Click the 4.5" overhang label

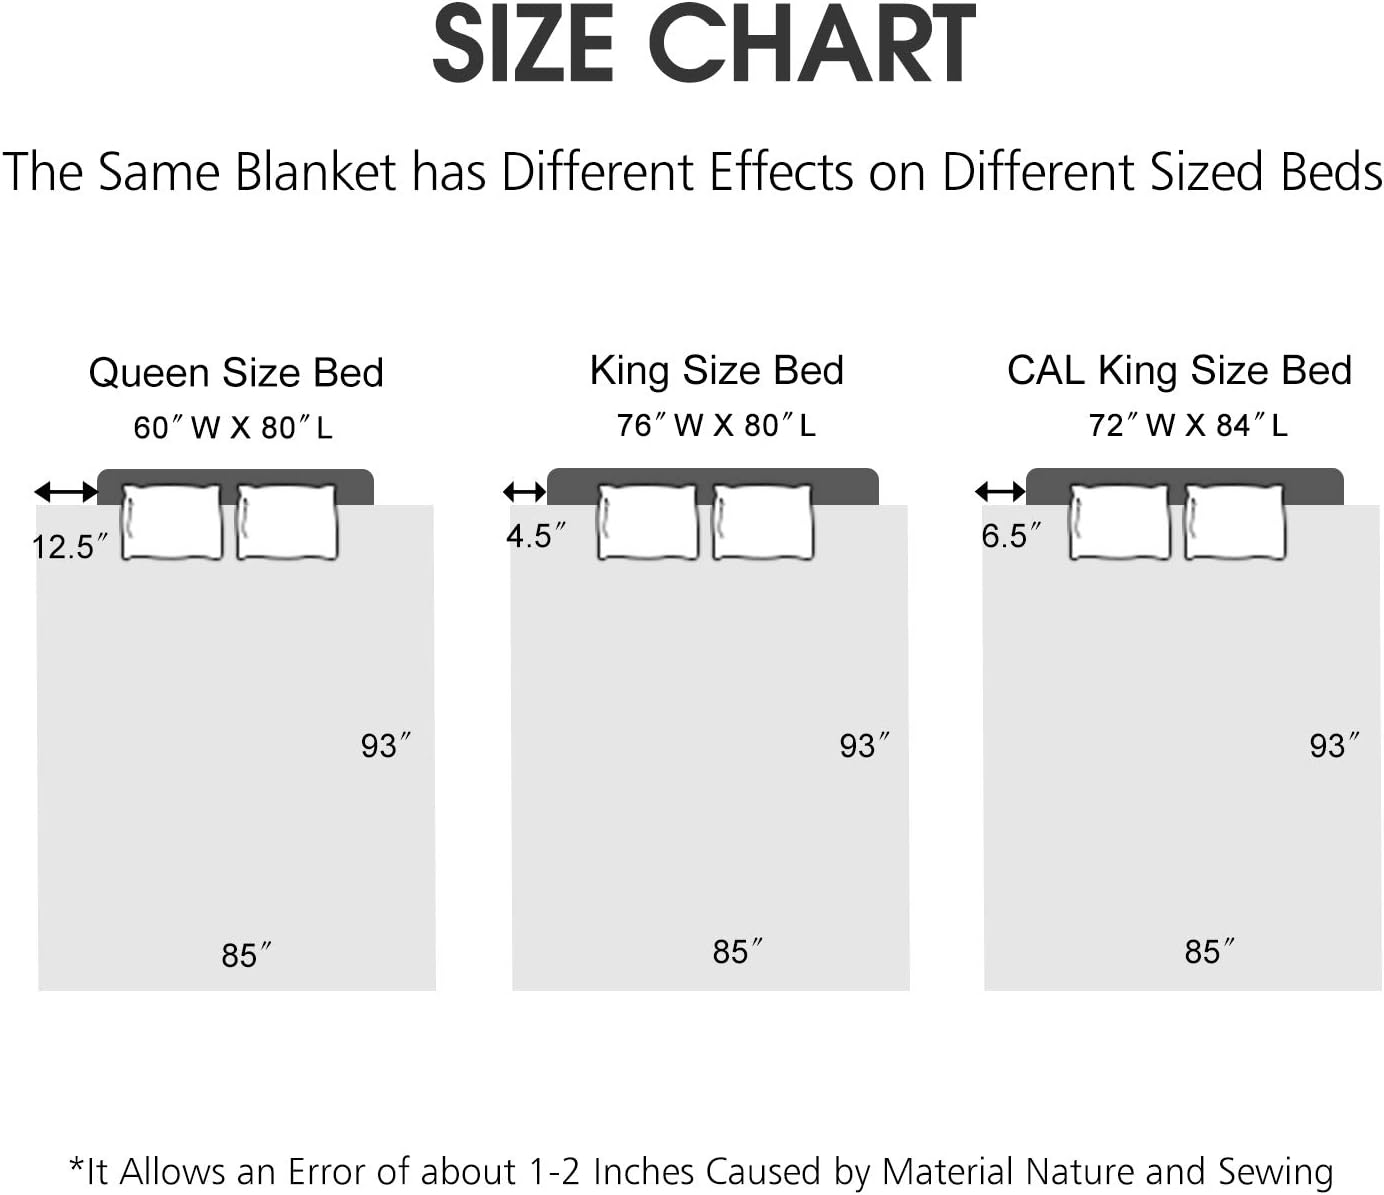coord(536,536)
